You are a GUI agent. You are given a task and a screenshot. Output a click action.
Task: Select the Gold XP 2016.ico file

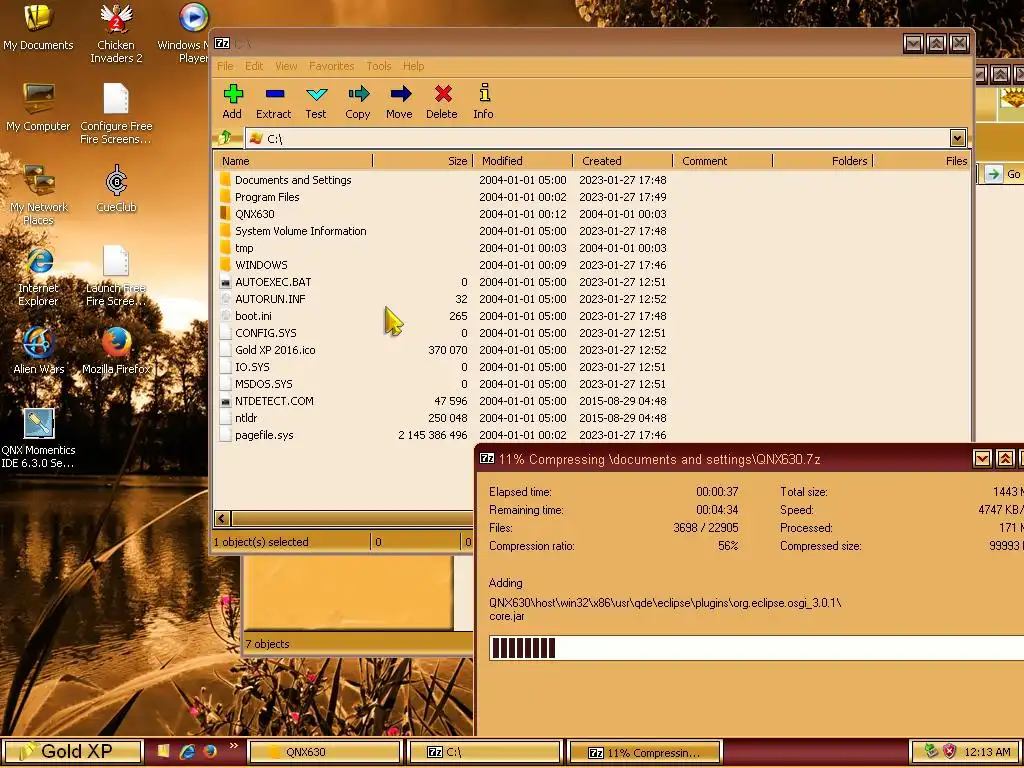[275, 349]
